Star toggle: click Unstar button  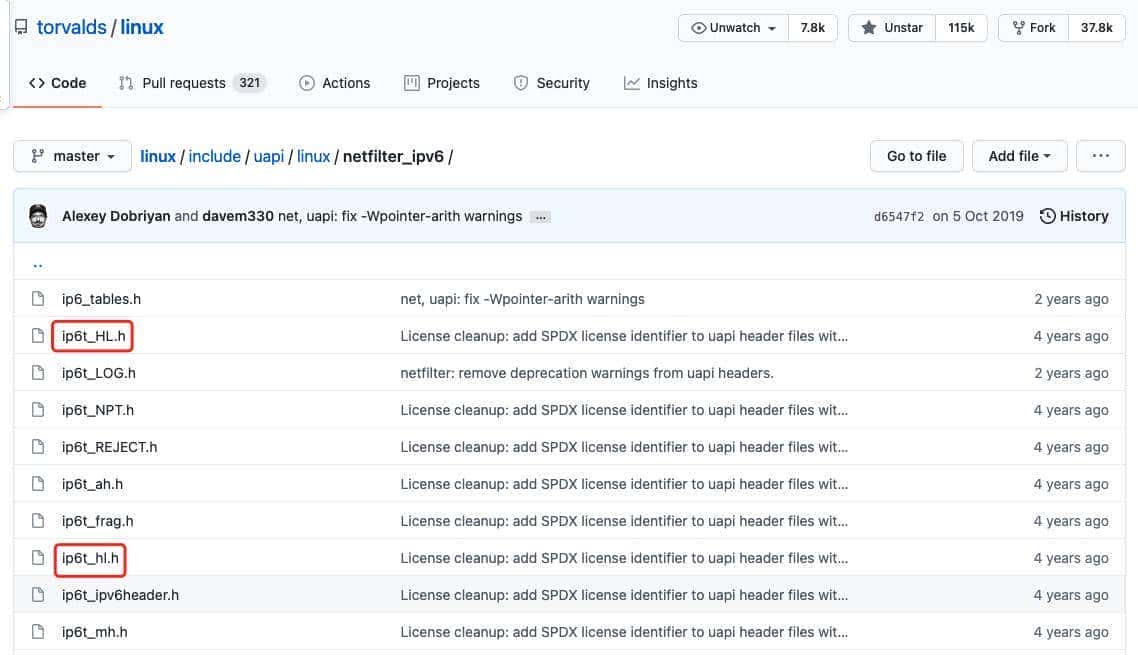click(x=892, y=28)
